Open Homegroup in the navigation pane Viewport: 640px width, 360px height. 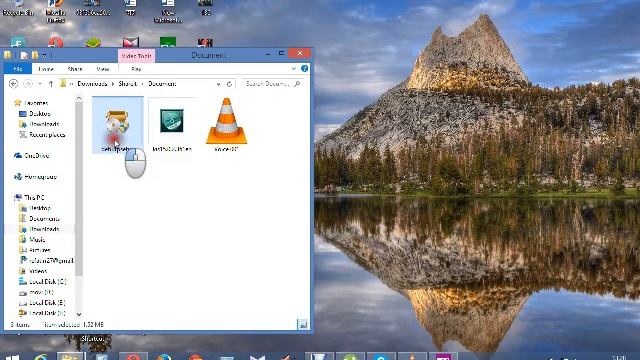coord(35,177)
